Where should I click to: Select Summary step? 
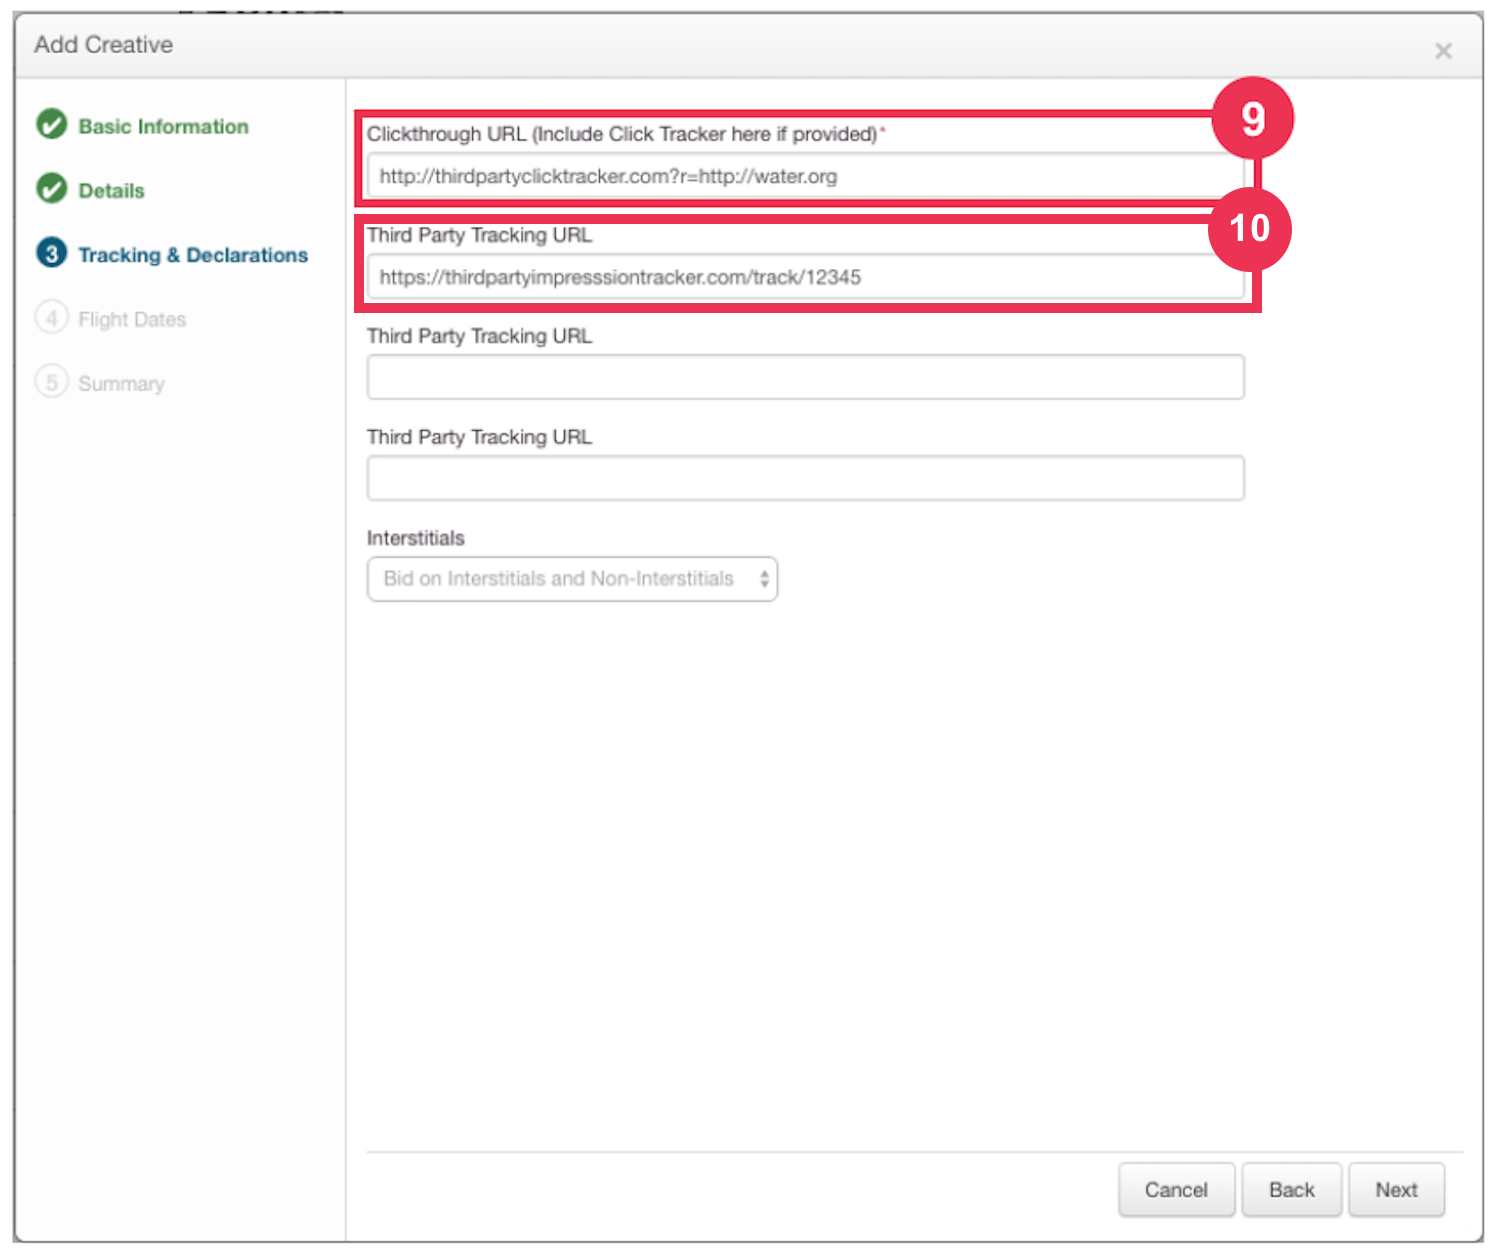click(121, 384)
